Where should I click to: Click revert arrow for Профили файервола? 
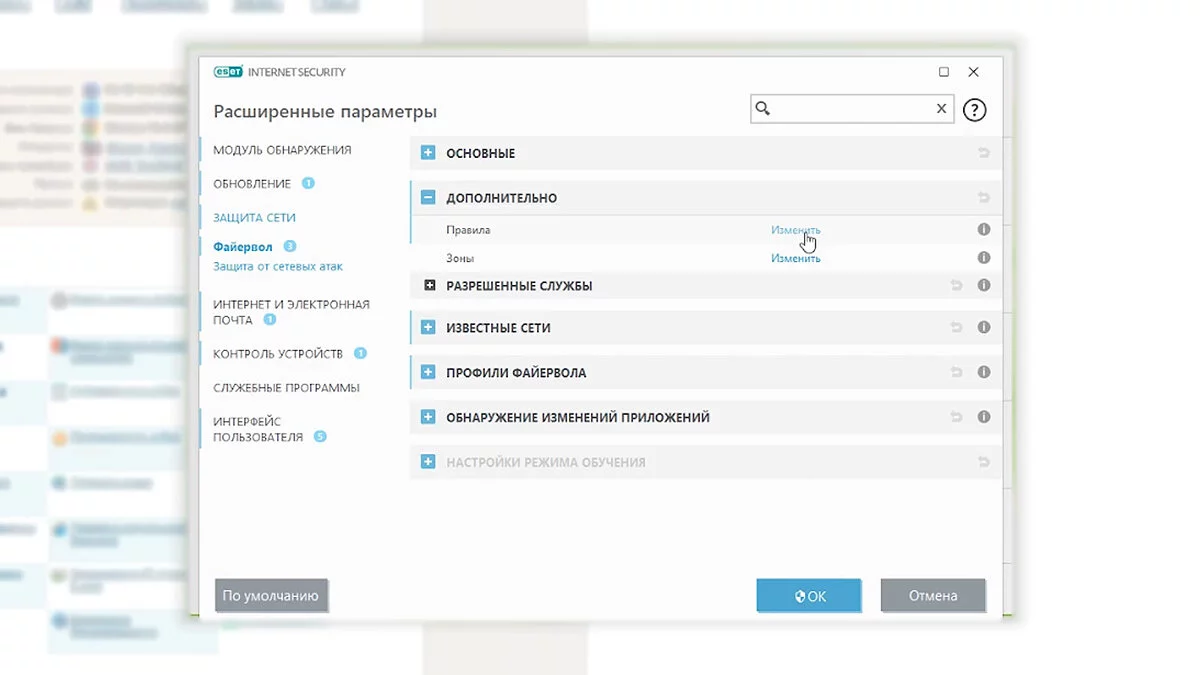957,373
